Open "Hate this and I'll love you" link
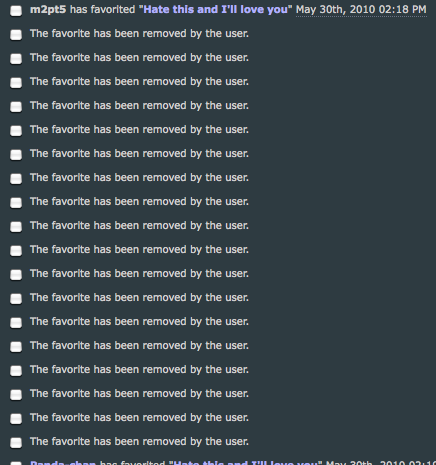The height and width of the screenshot is (465, 436). tap(215, 9)
